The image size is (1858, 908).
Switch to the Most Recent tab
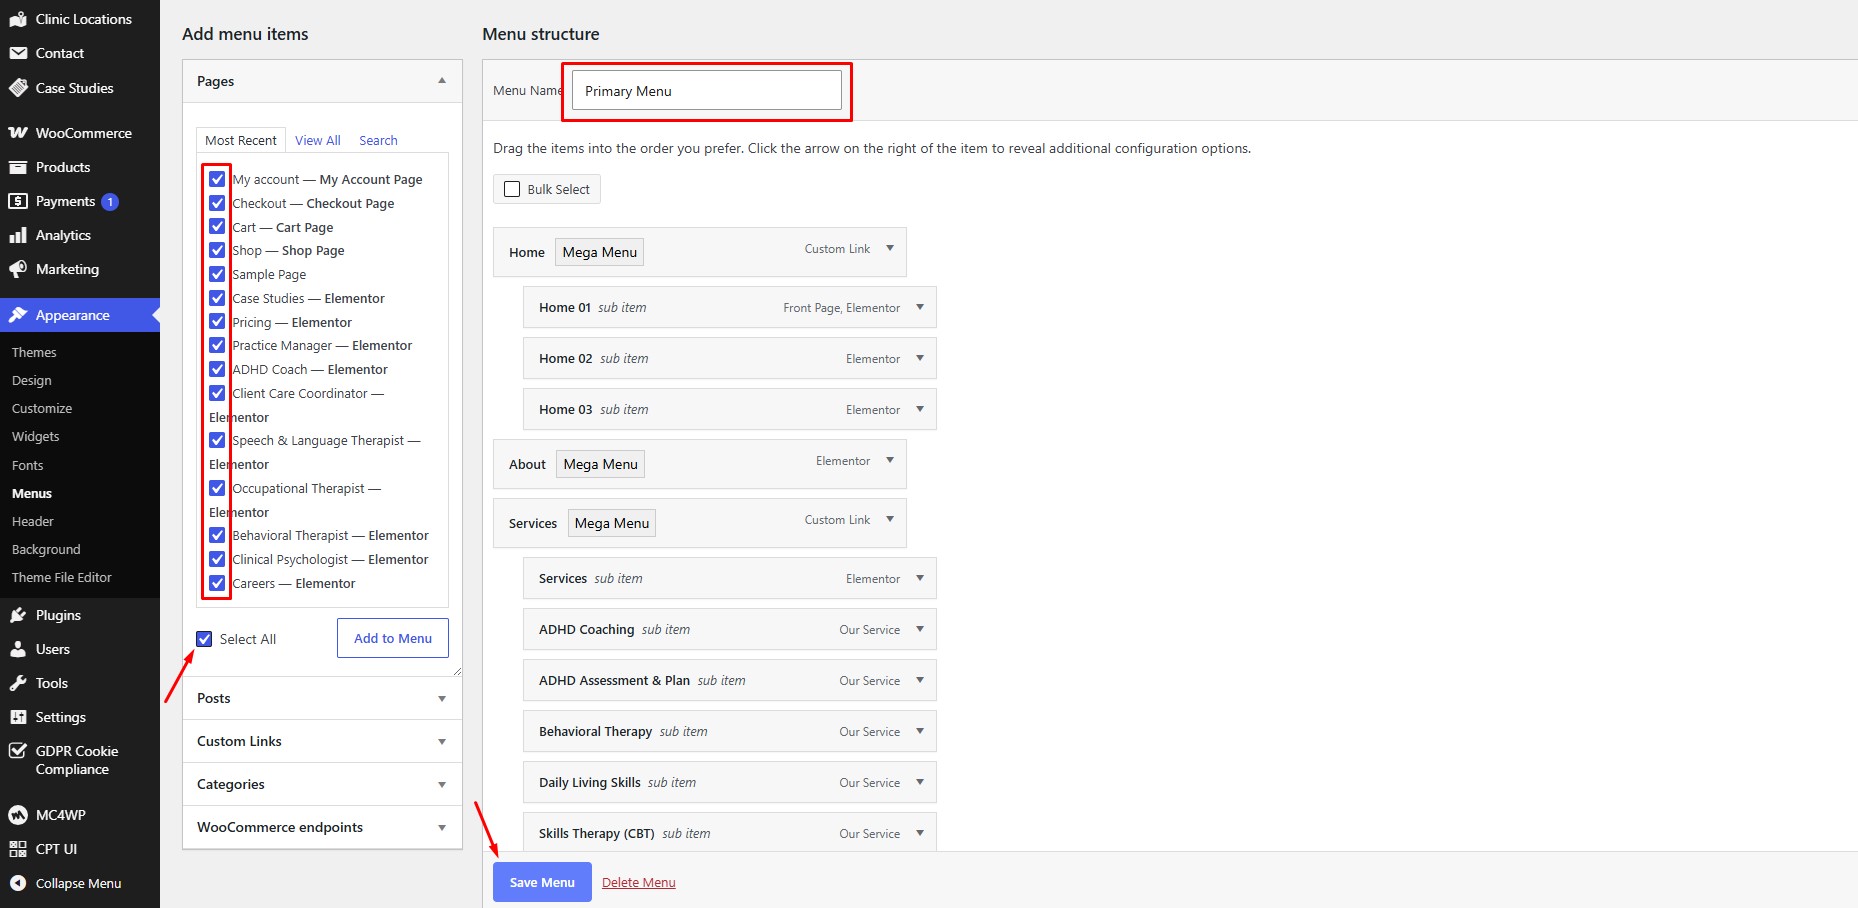click(241, 140)
